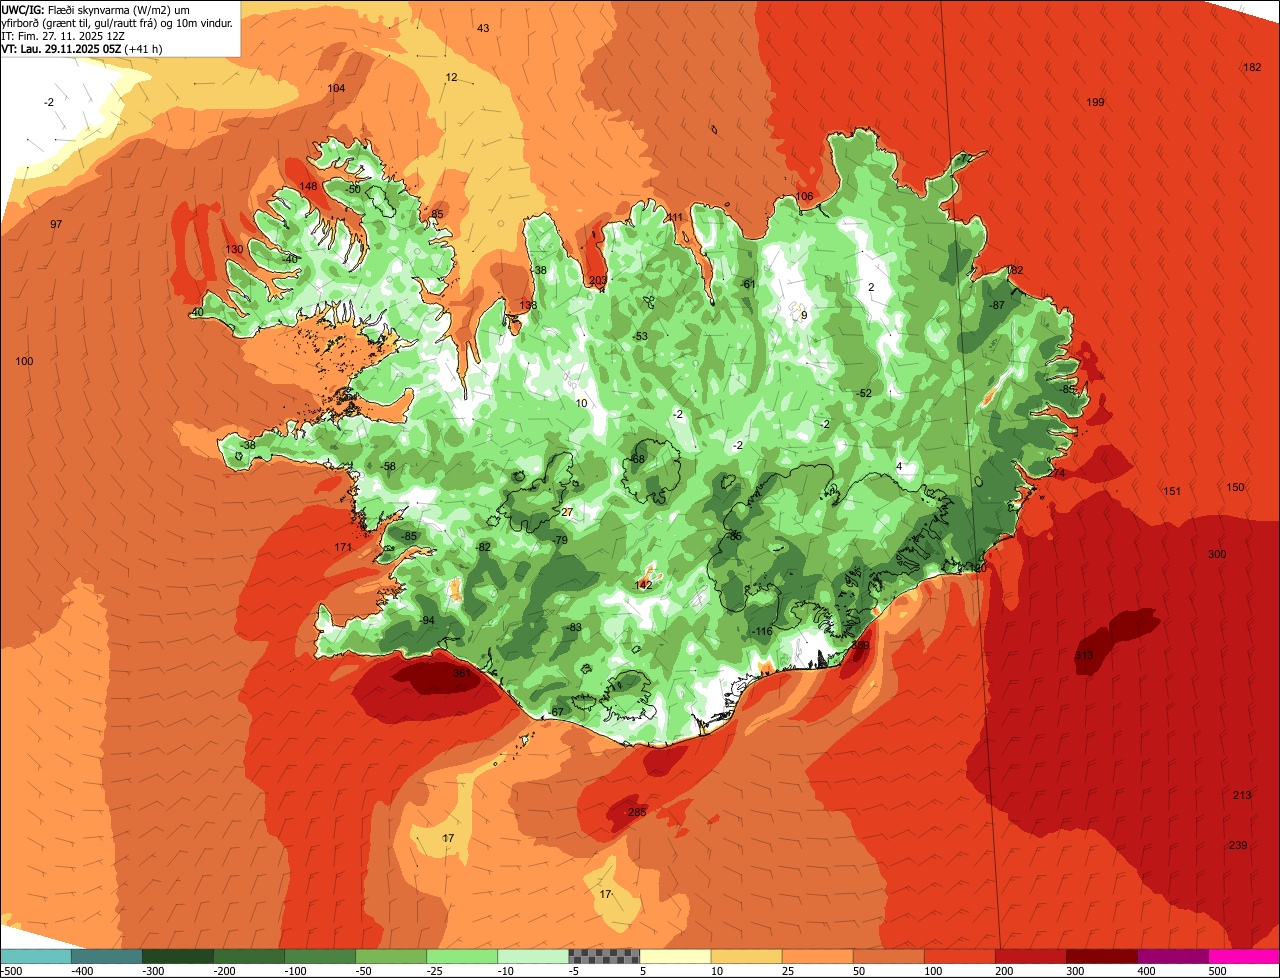Click the value 142 in south central Iceland
Viewport: 1280px width, 978px height.
644,584
